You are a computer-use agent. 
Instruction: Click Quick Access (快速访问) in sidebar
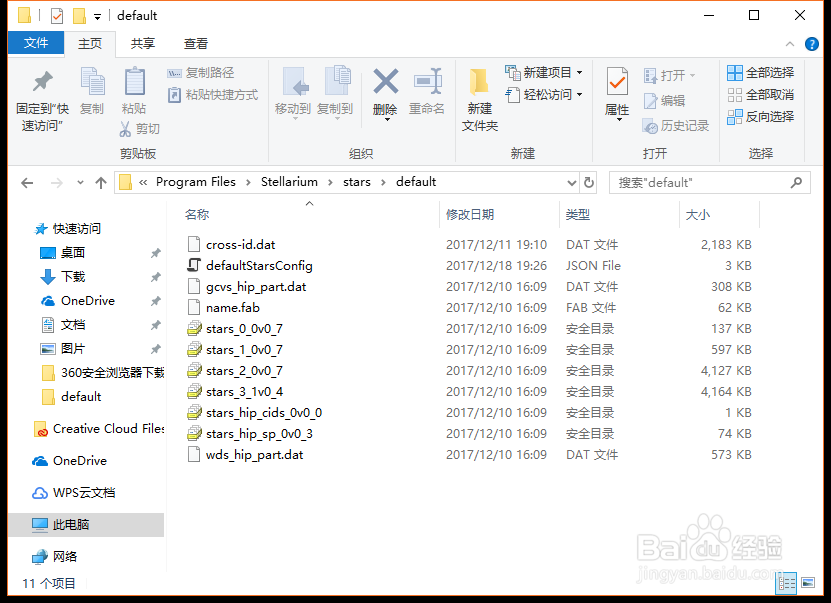coord(67,228)
